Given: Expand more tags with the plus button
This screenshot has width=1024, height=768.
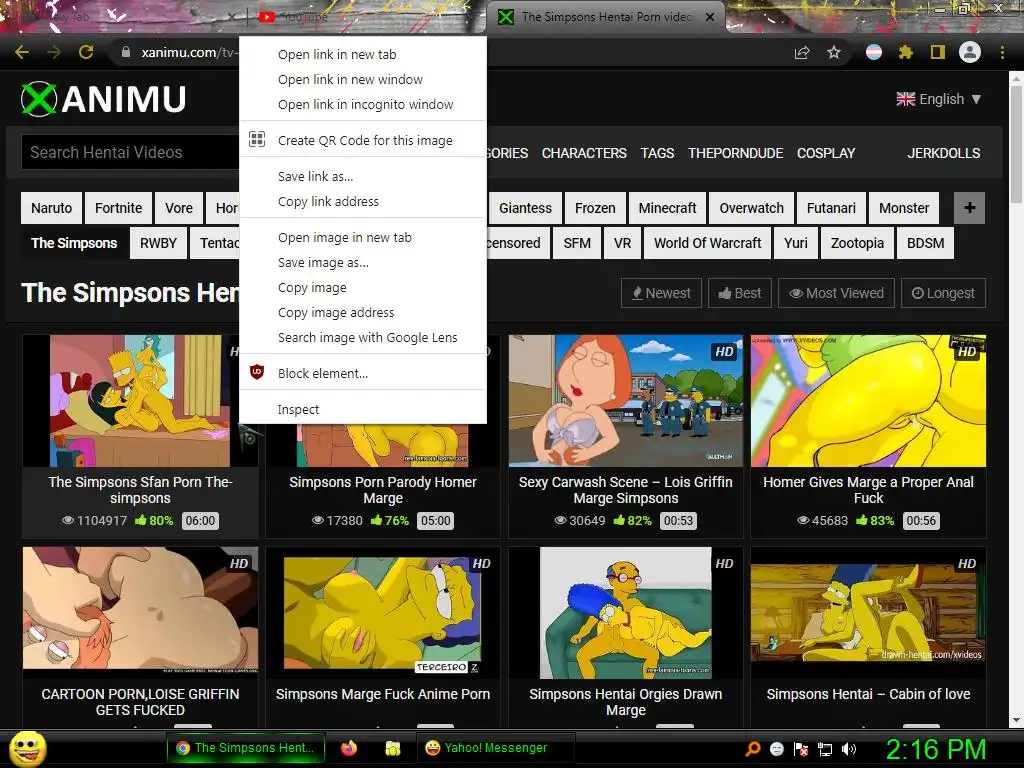Looking at the screenshot, I should (969, 208).
